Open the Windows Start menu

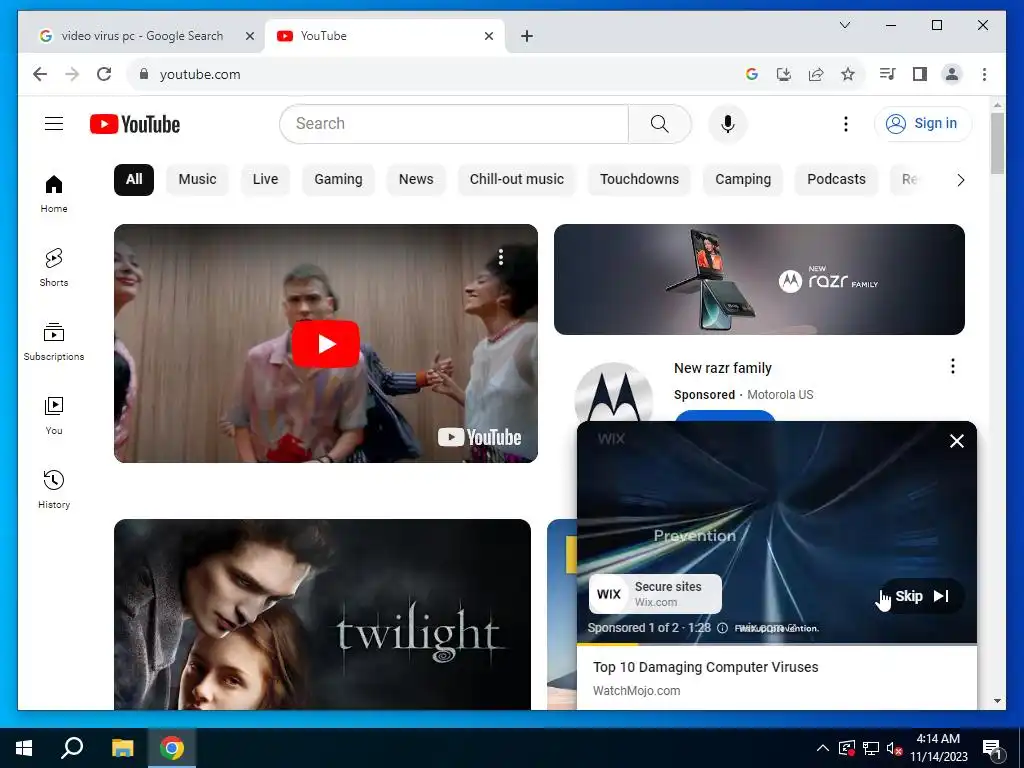pos(24,748)
